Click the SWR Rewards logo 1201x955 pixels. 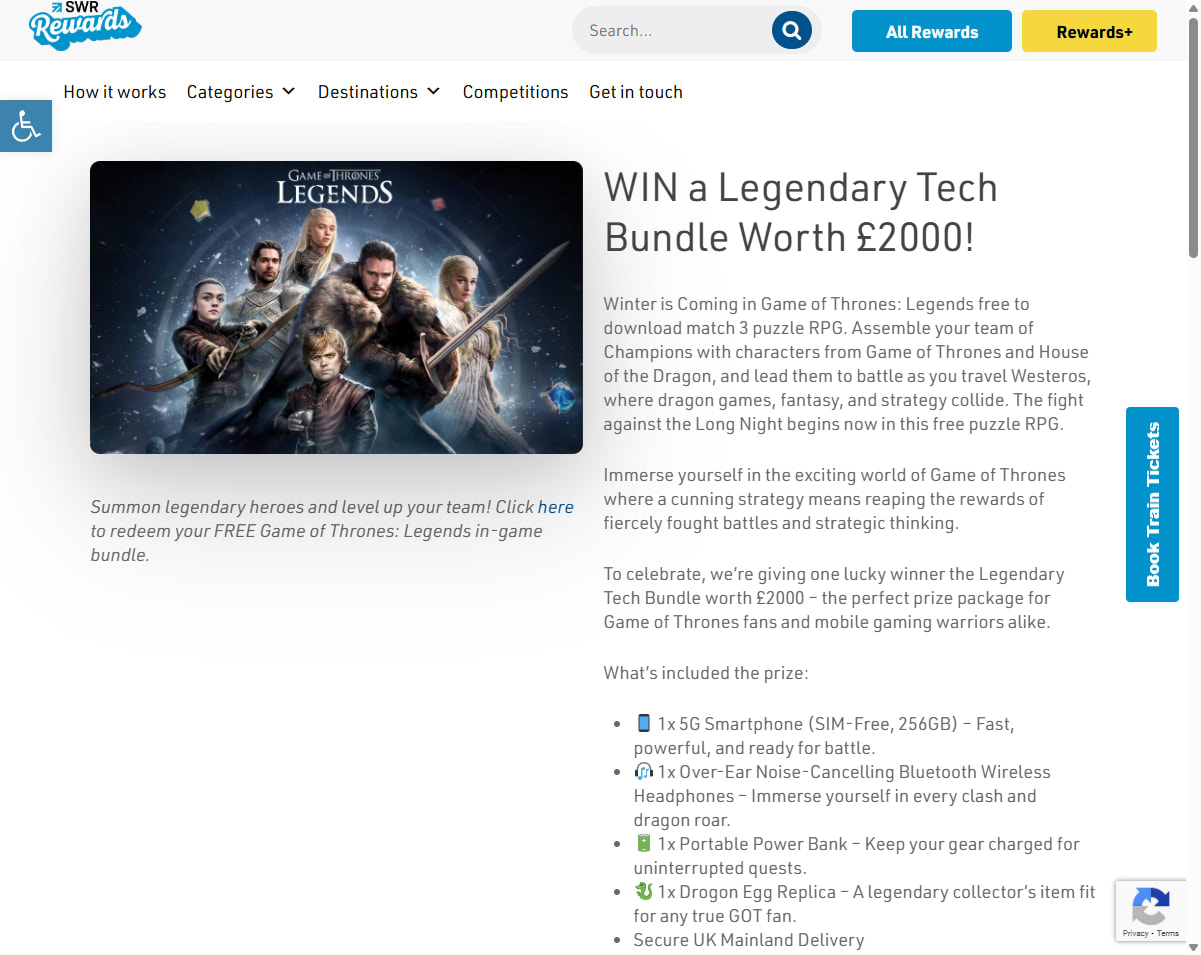[85, 26]
